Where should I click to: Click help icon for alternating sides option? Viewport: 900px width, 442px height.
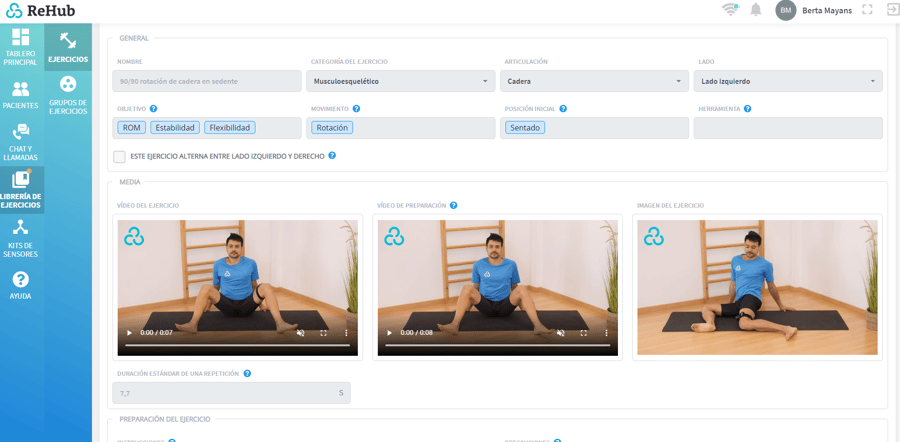pos(332,156)
